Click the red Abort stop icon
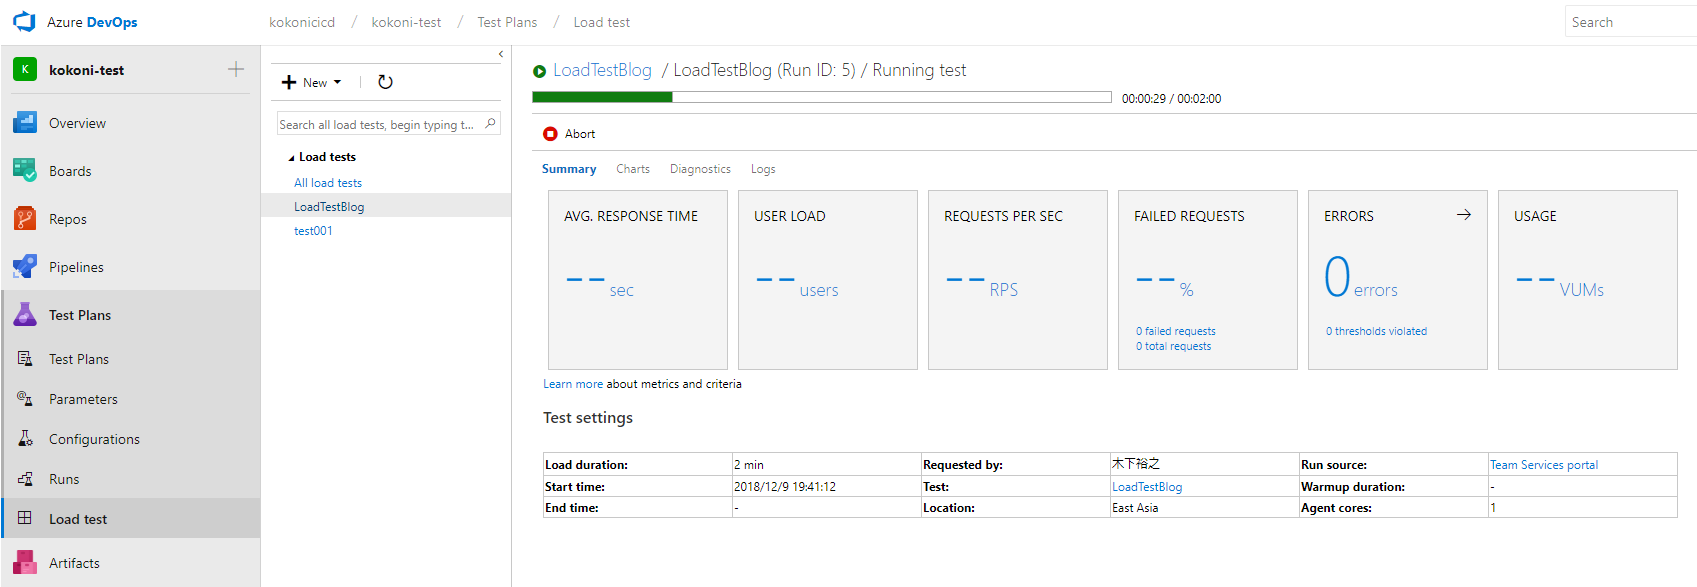 click(x=550, y=134)
